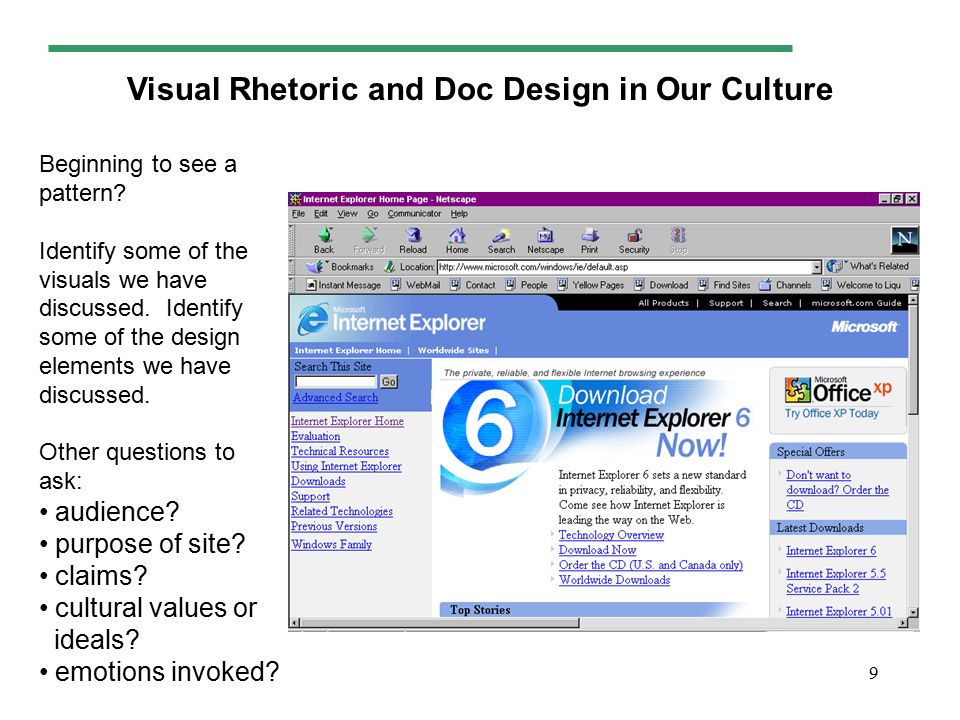The image size is (960, 720).
Task: Open the Downloads sidebar link
Action: pos(318,481)
